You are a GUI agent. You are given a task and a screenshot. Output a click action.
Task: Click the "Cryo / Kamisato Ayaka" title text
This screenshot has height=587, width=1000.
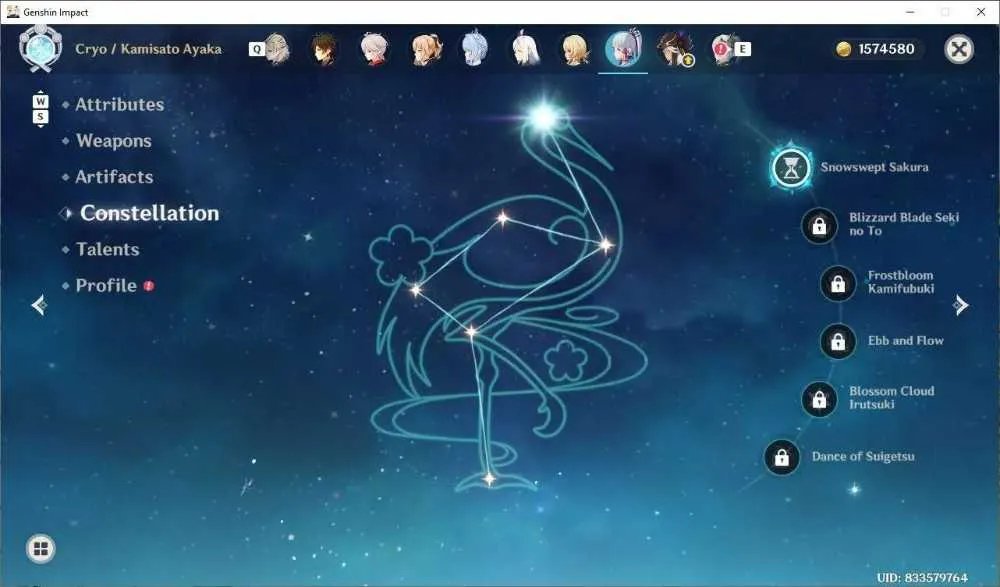pyautogui.click(x=149, y=49)
